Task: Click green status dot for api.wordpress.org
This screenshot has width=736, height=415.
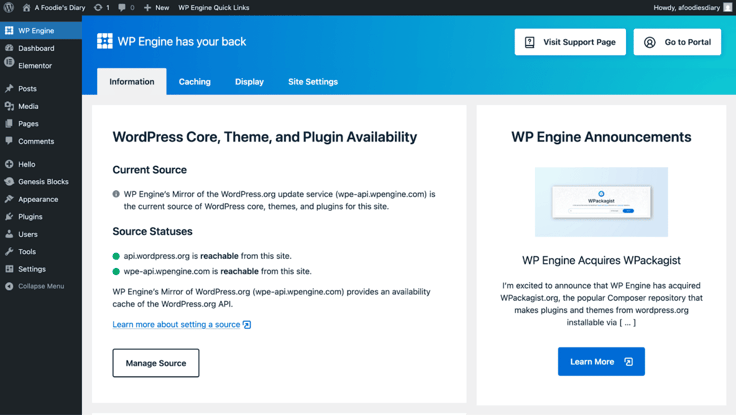Action: (x=116, y=256)
